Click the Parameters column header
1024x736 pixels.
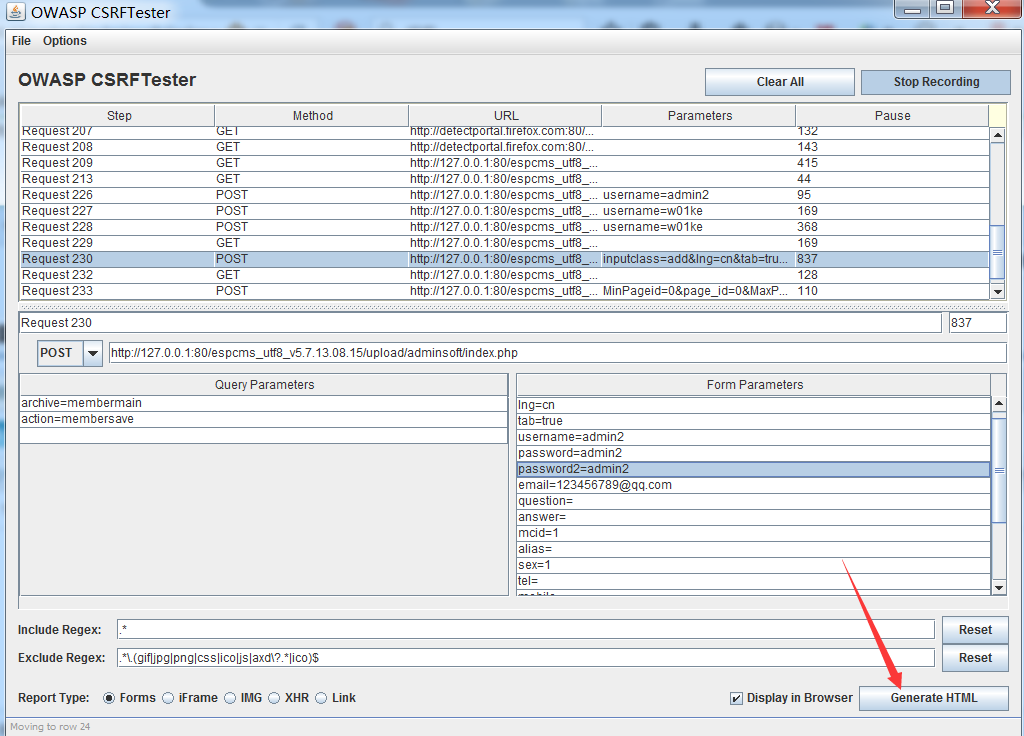point(699,116)
